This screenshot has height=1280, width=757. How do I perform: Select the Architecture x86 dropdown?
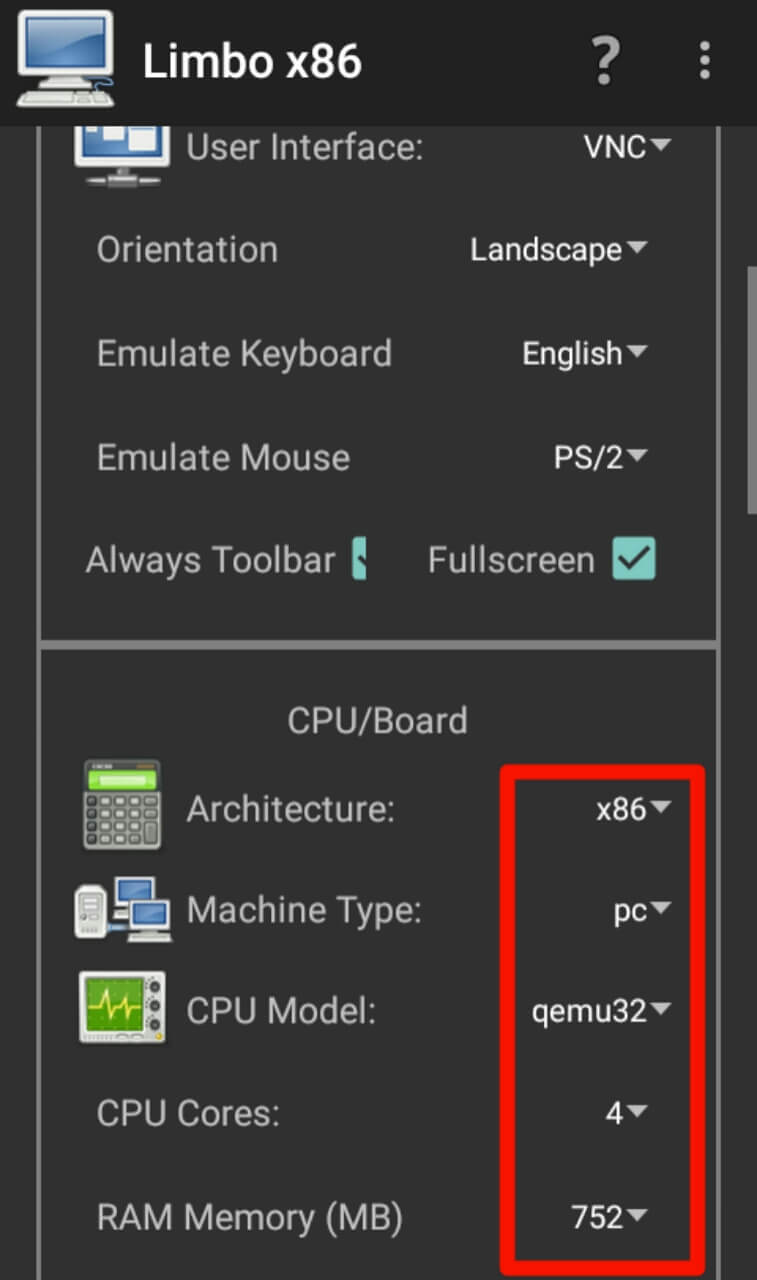[x=633, y=809]
